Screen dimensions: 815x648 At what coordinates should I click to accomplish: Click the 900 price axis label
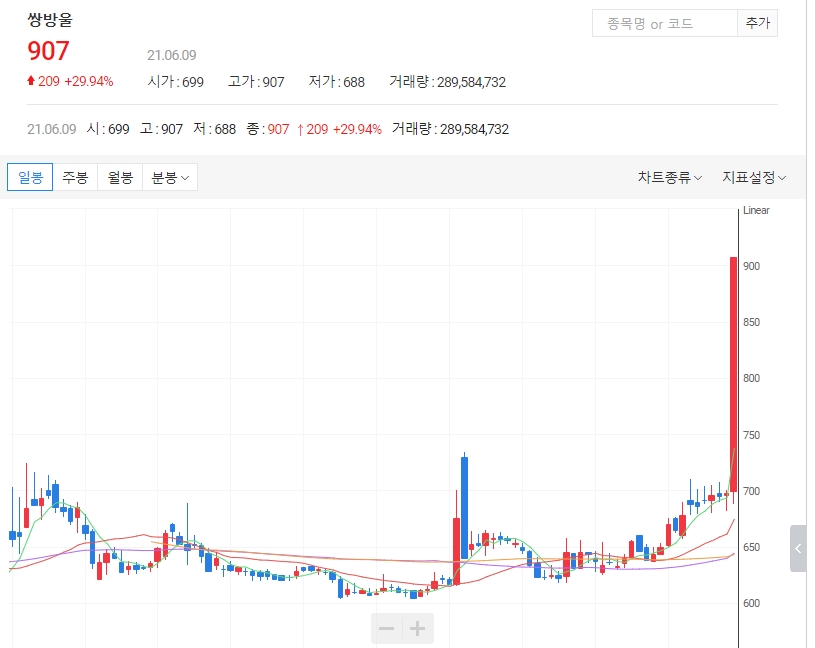(x=752, y=266)
